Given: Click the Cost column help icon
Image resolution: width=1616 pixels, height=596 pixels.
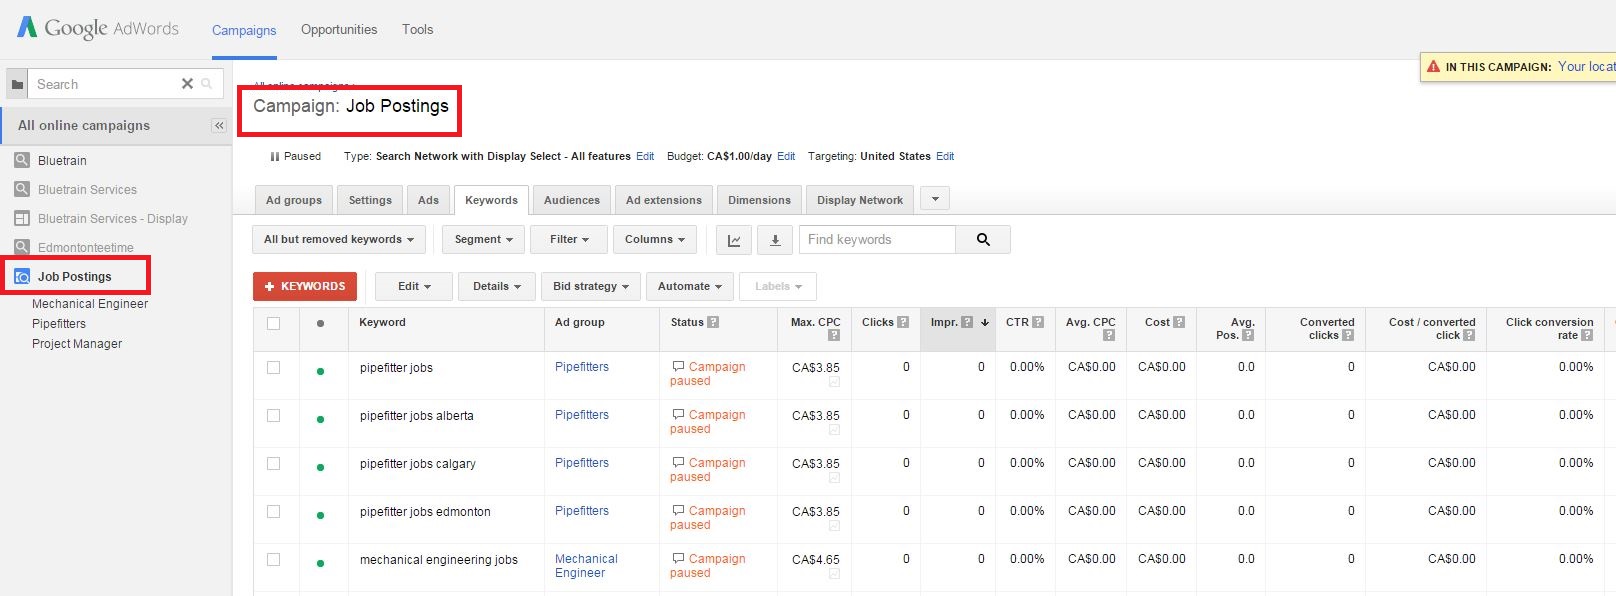Looking at the screenshot, I should (1179, 322).
